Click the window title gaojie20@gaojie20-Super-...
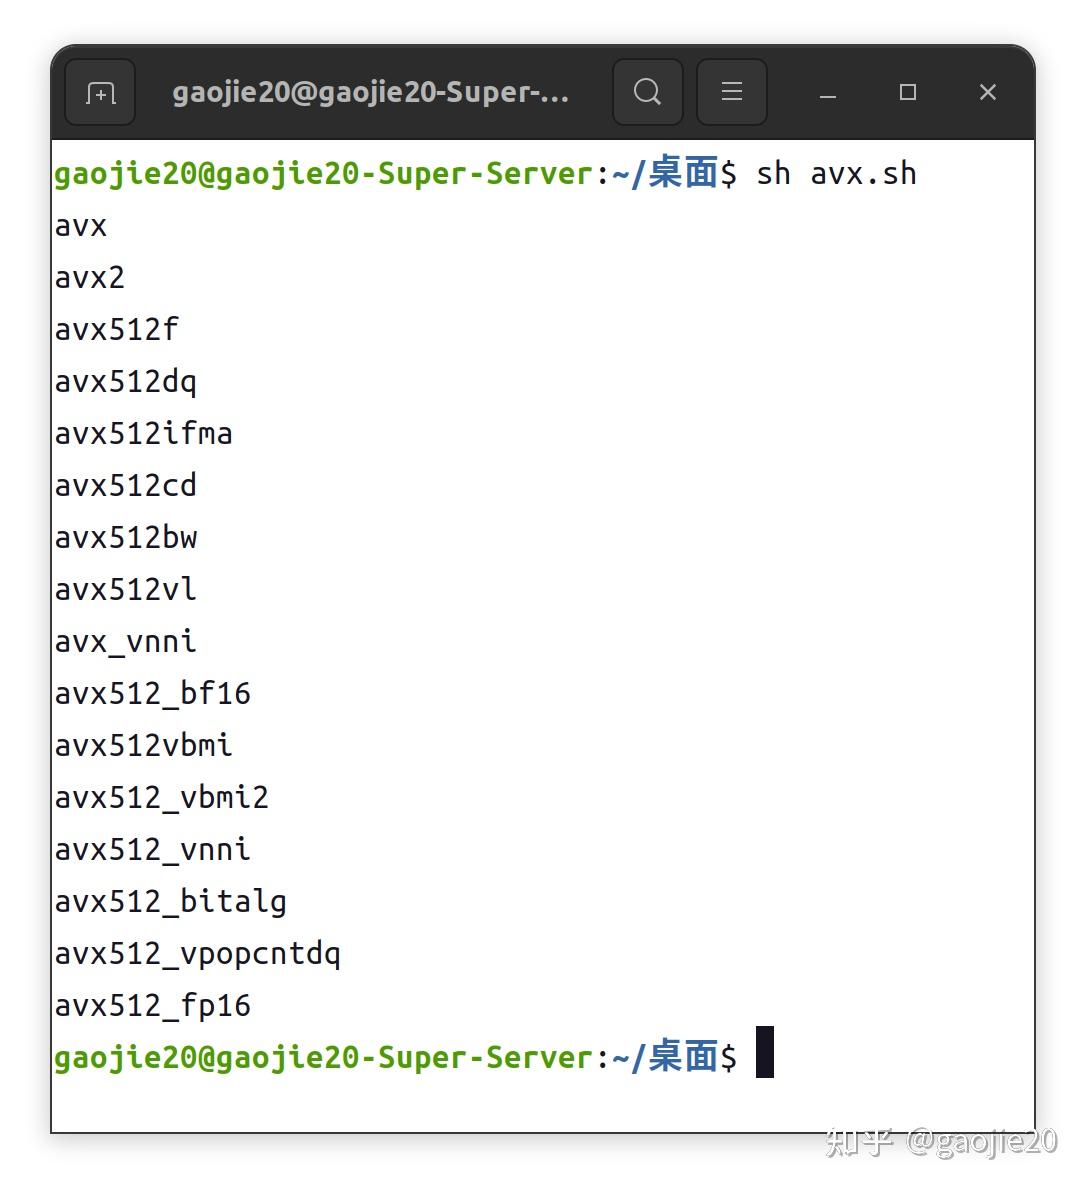 (370, 93)
